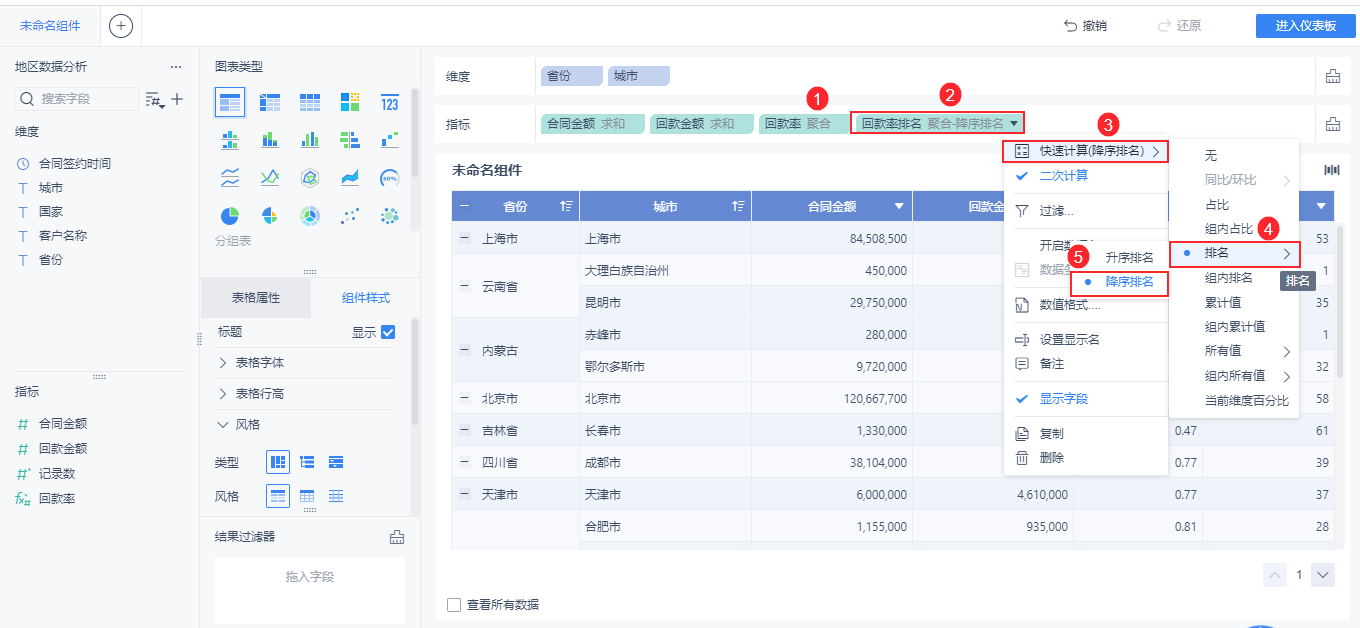Viewport: 1360px width, 628px height.
Task: Open the dashboard table icon beside 指标 row
Action: (1332, 123)
